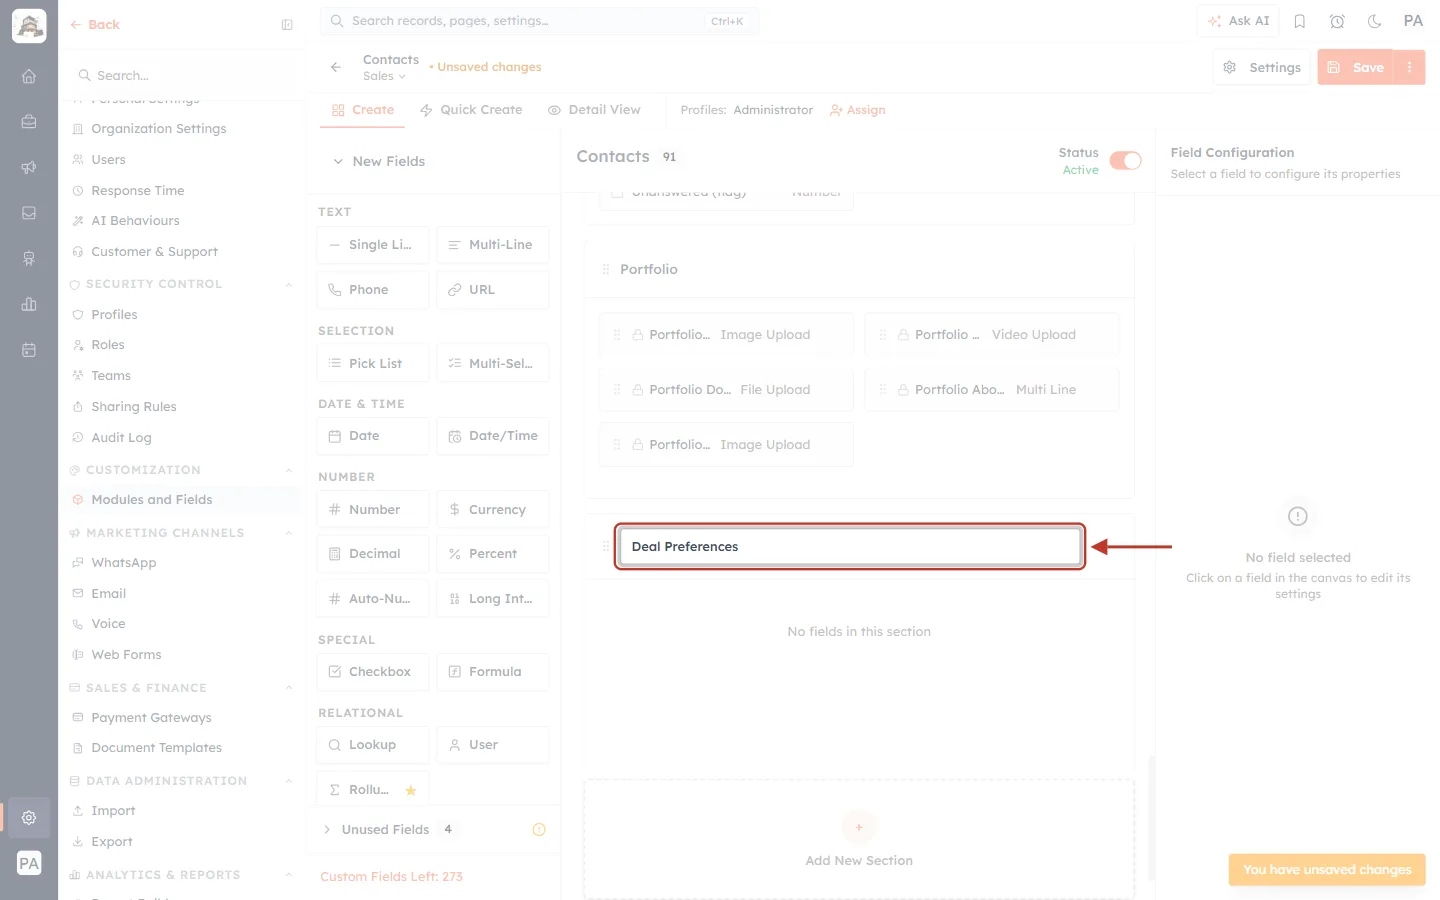
Task: Open the inbox icon in left rail
Action: (29, 213)
